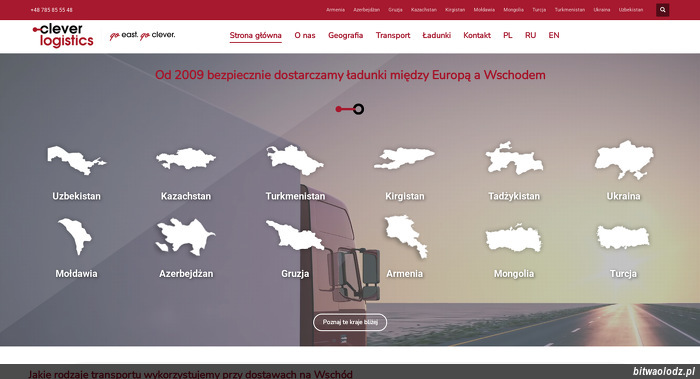Click the Clever Logistics logo
The image size is (700, 379).
click(63, 35)
